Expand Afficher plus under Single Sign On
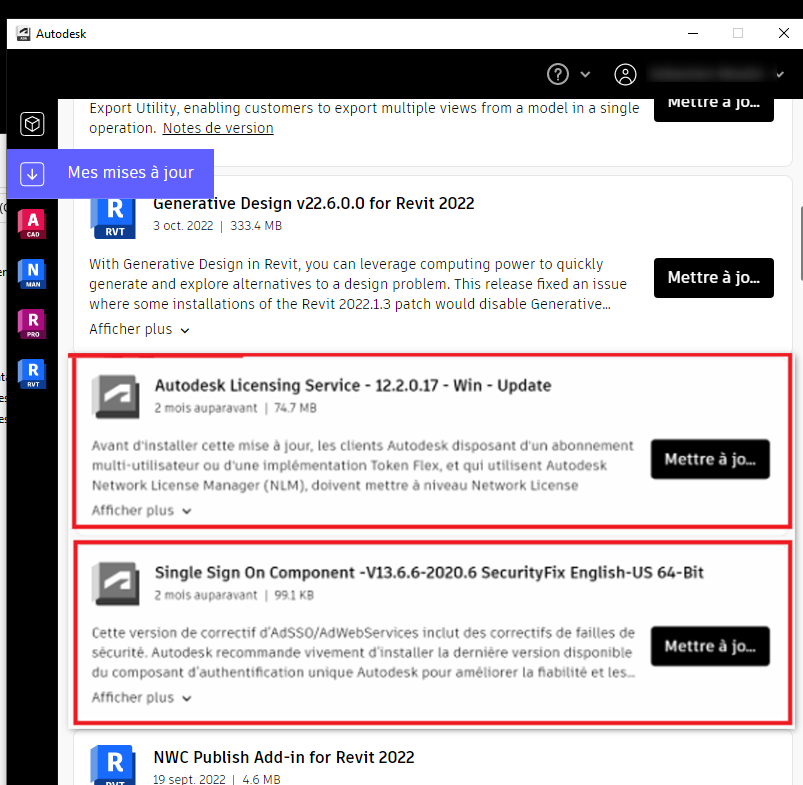 [x=141, y=697]
